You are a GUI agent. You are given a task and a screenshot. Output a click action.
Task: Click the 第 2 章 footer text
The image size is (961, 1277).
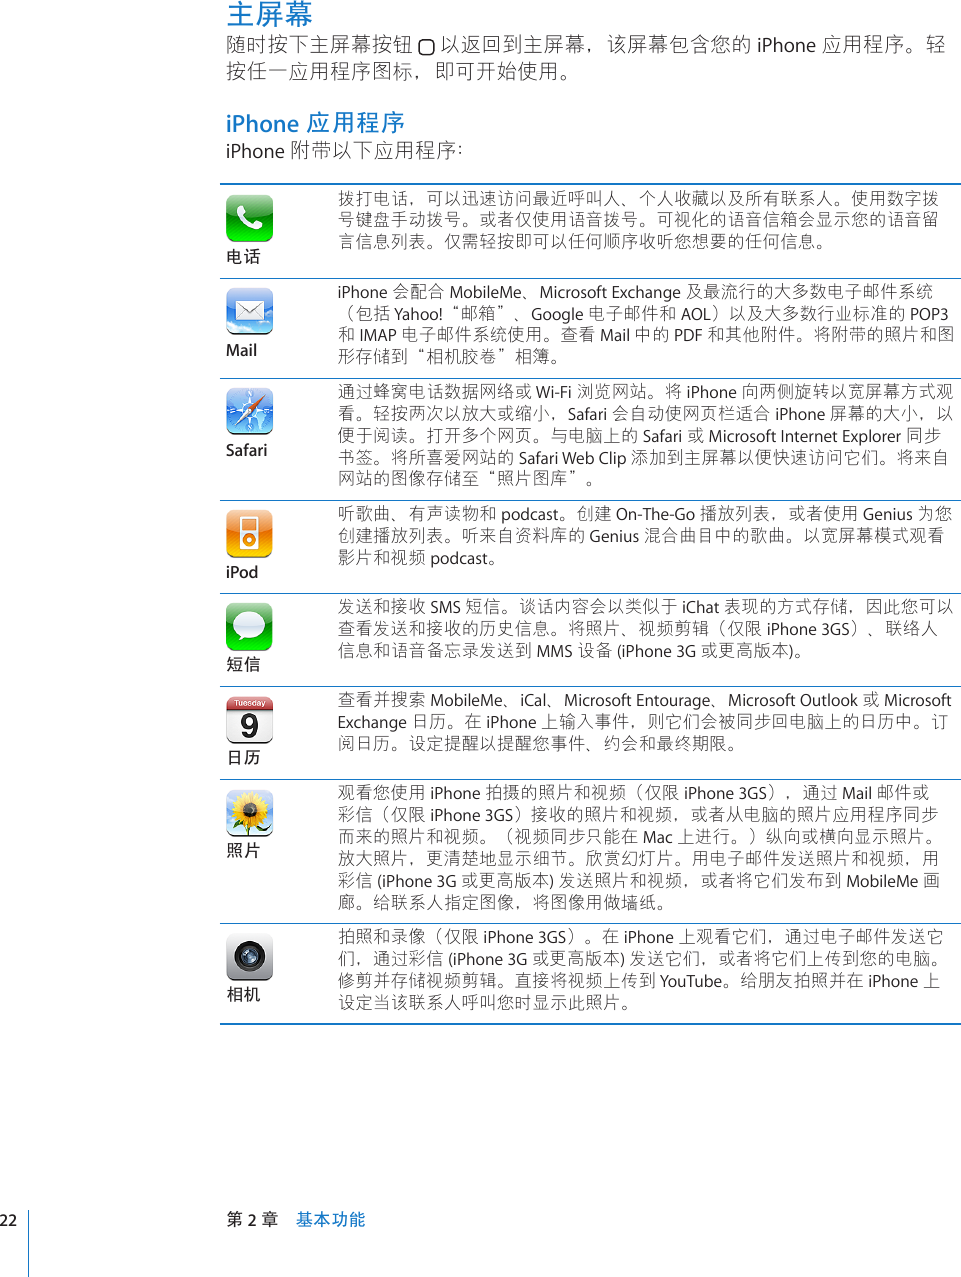pyautogui.click(x=252, y=1219)
